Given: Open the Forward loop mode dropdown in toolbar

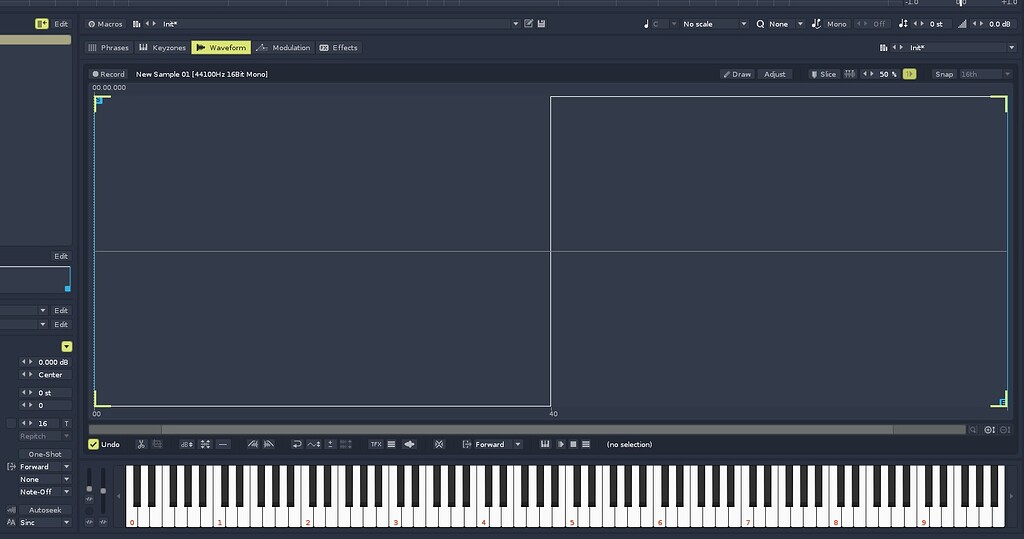Looking at the screenshot, I should (x=498, y=444).
